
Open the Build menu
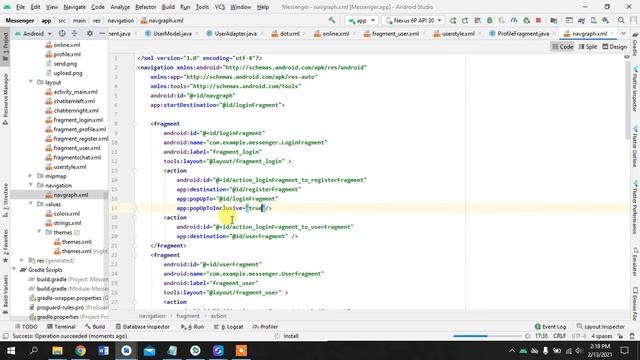point(168,7)
